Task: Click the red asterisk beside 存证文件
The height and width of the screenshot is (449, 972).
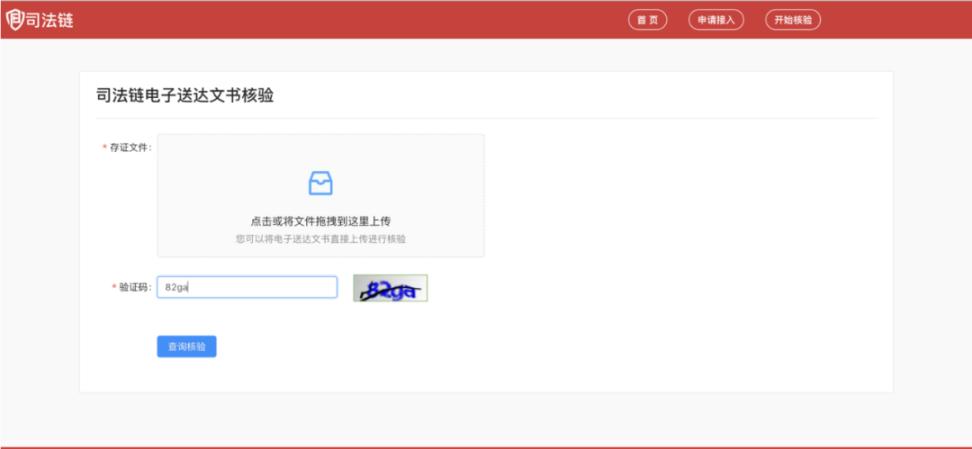Action: 104,148
